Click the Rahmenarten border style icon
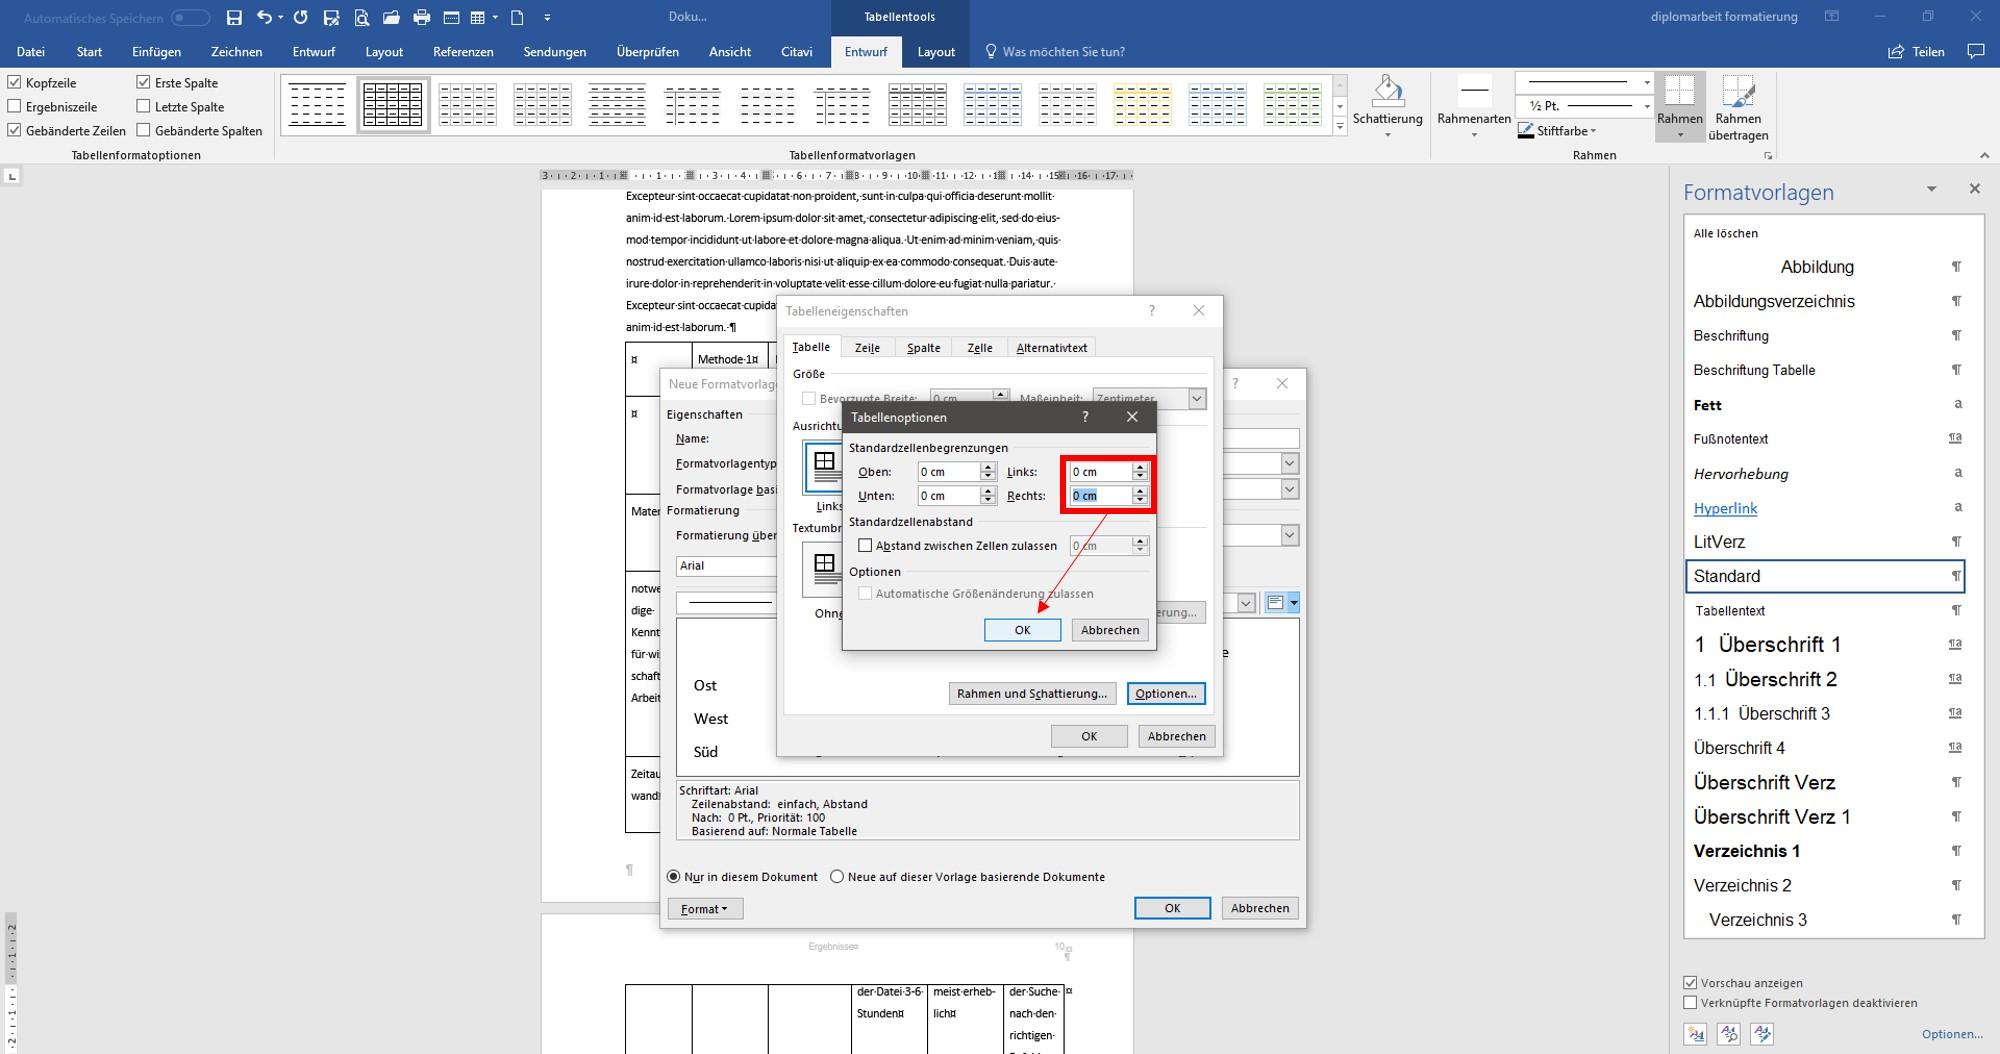The width and height of the screenshot is (2000, 1054). [1474, 91]
